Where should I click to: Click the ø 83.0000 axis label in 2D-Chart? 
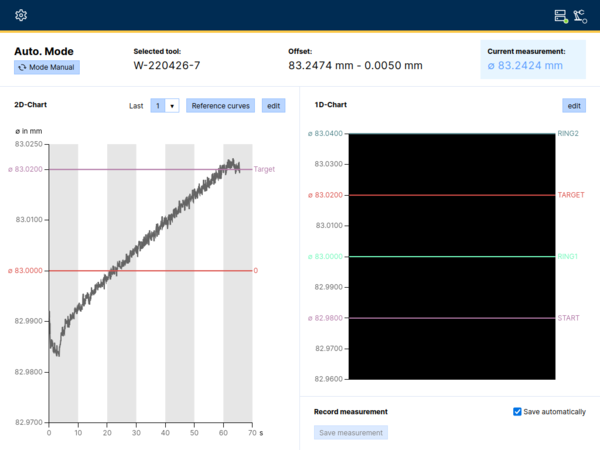point(25,271)
